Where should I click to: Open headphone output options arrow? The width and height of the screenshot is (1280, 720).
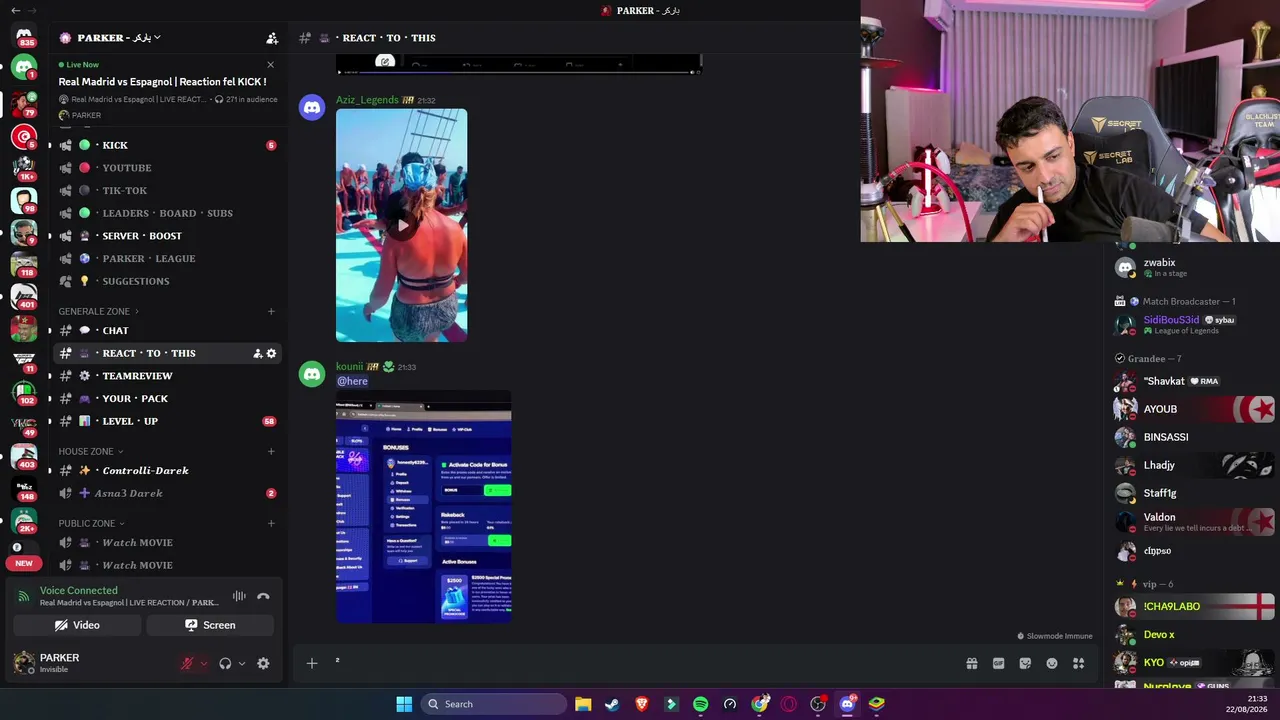point(241,663)
